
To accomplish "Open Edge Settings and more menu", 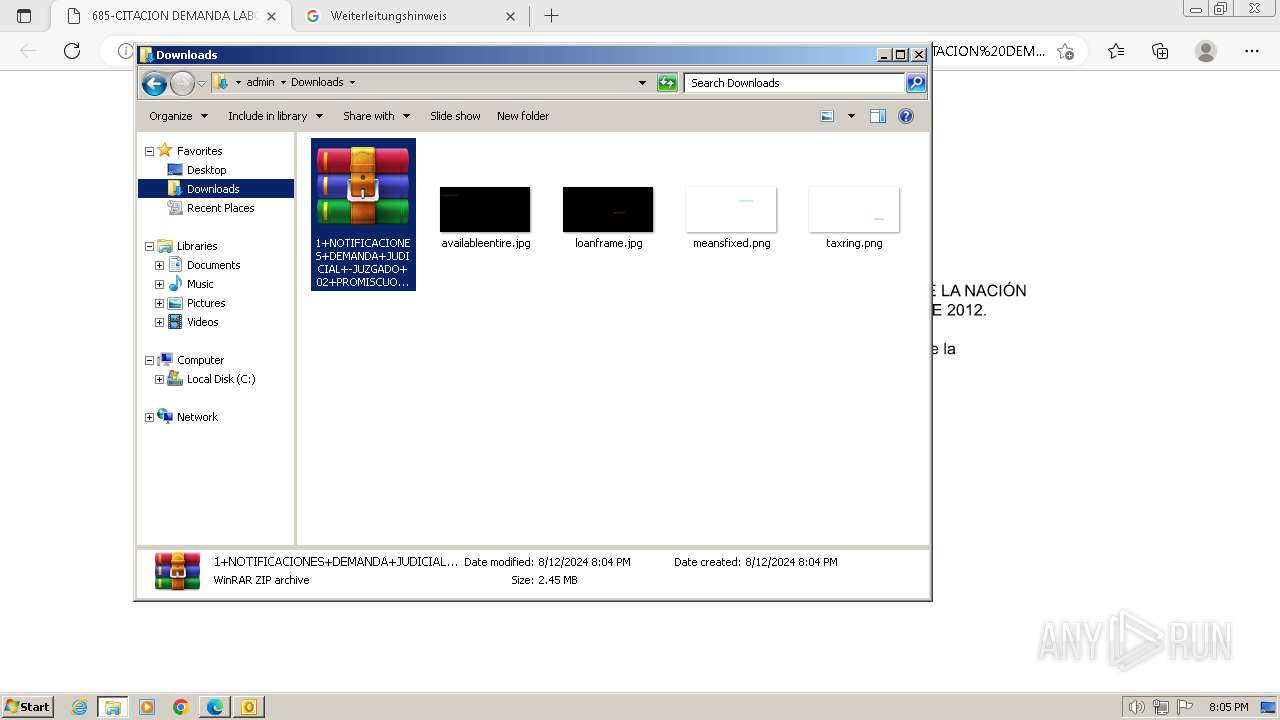I will (x=1252, y=51).
